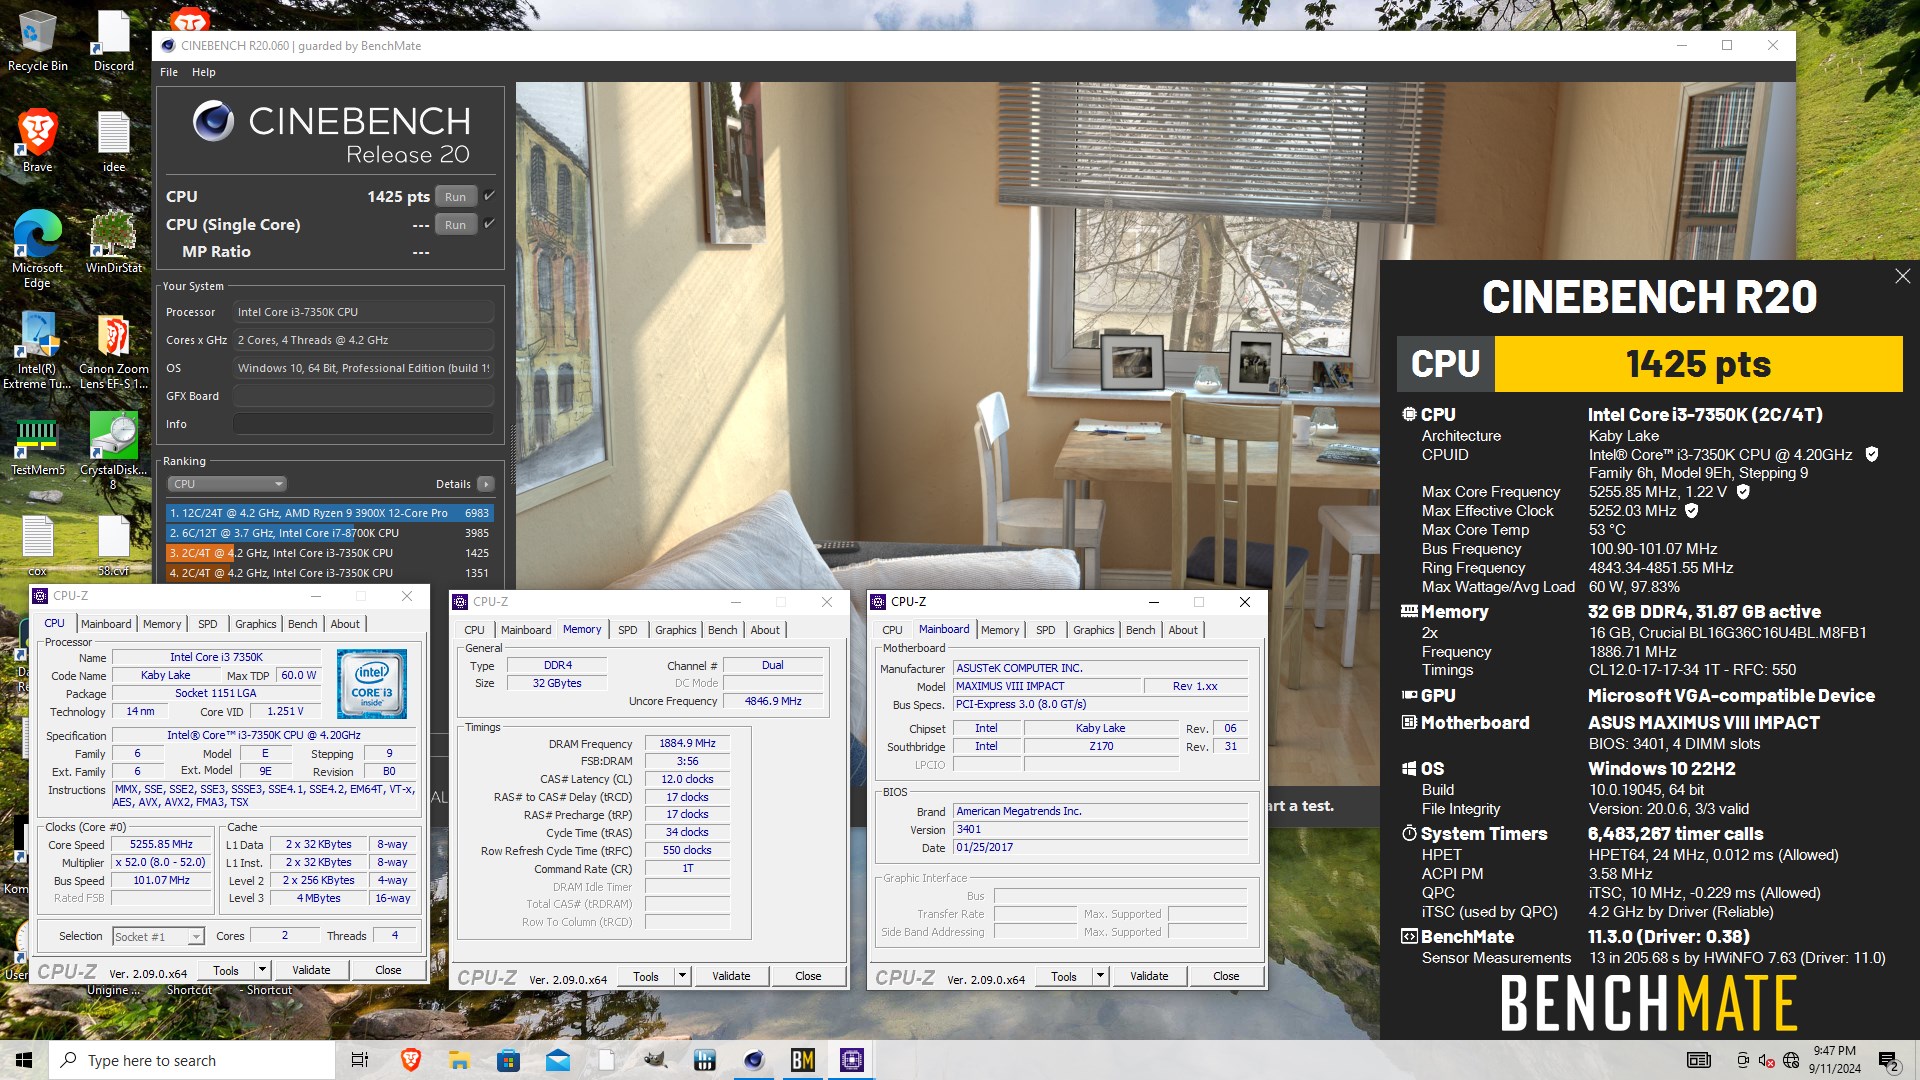This screenshot has width=1920, height=1080.
Task: Open the idee text file icon
Action: [113, 140]
